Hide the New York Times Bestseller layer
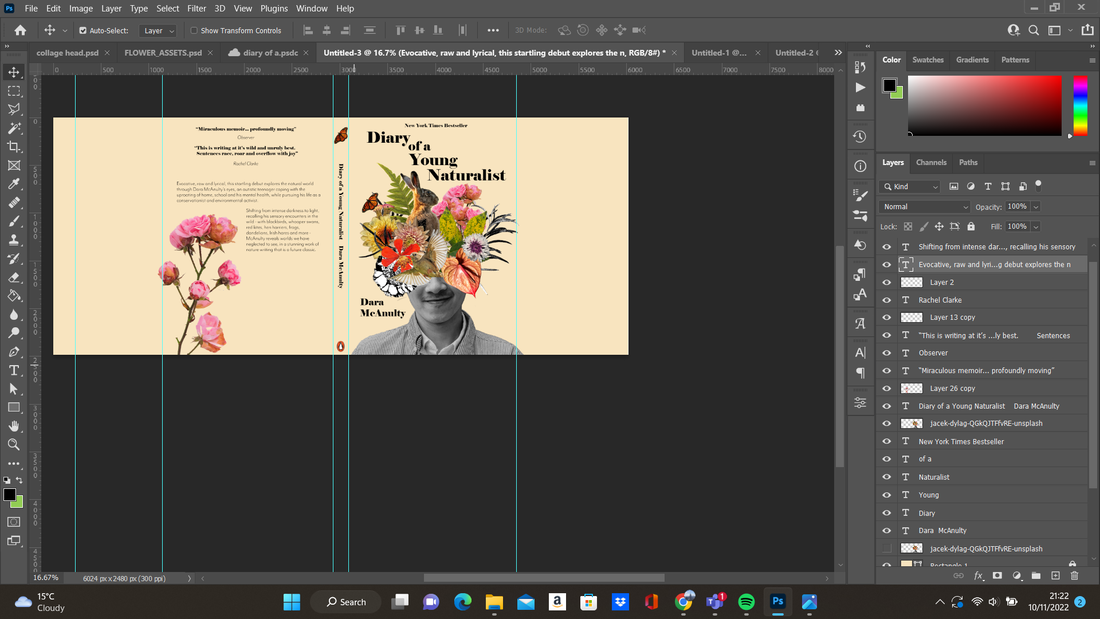The width and height of the screenshot is (1100, 619). [887, 441]
